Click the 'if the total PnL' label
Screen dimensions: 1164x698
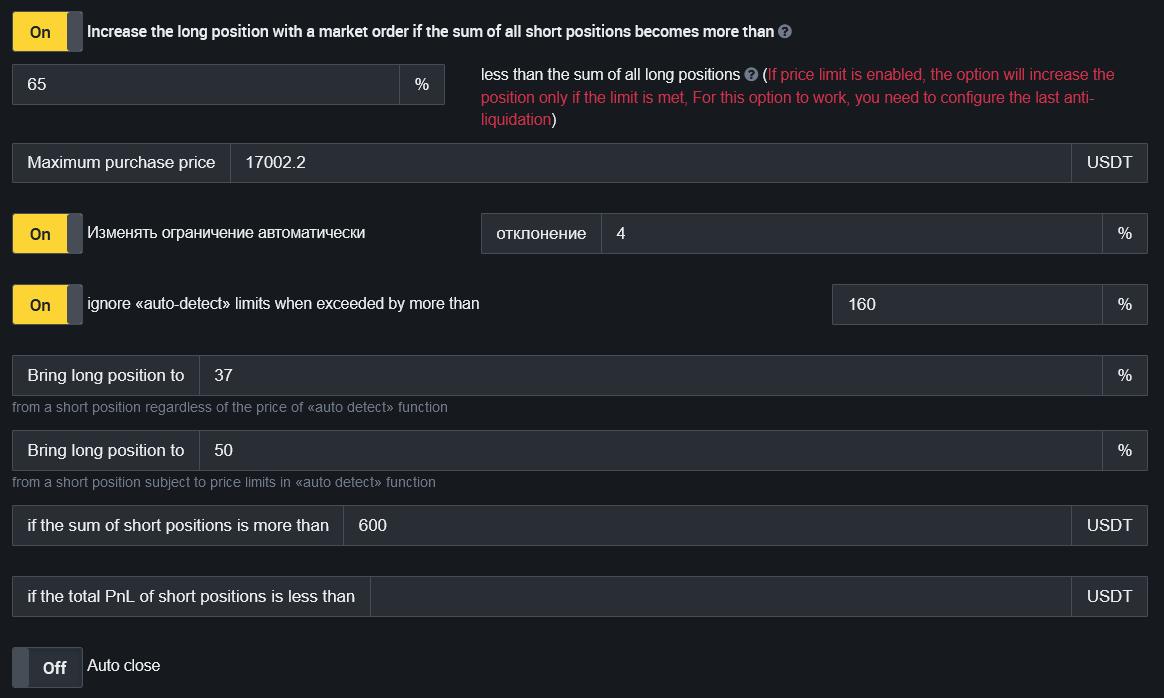pos(191,597)
